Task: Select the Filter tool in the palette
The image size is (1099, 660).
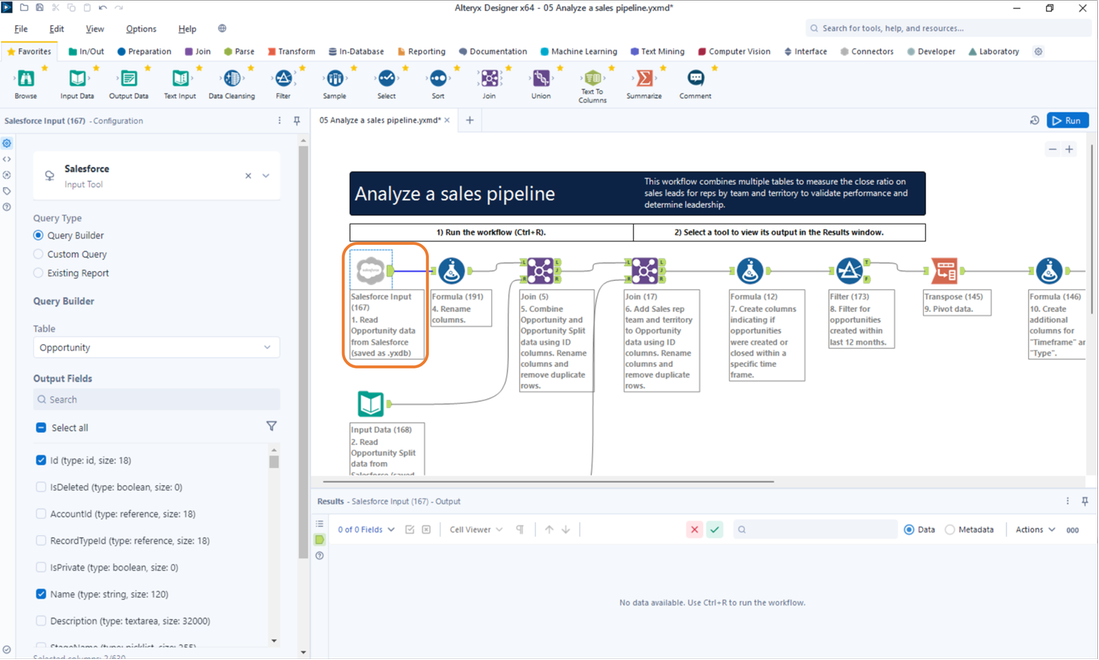Action: coord(283,78)
